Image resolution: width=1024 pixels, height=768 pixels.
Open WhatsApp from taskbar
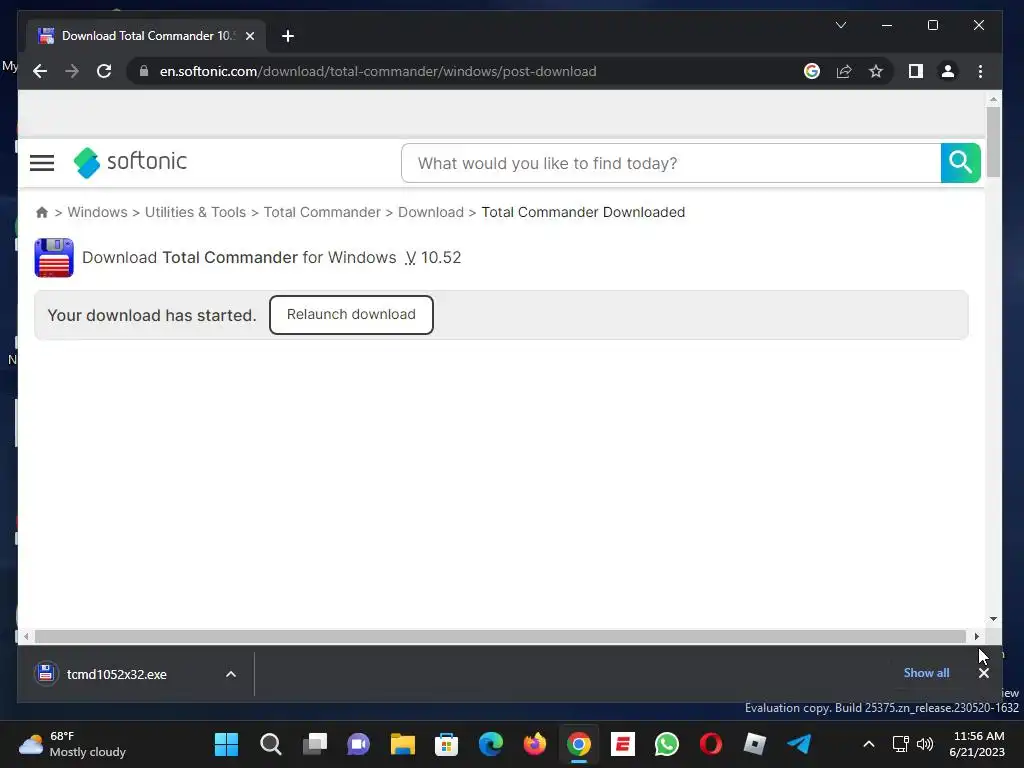[667, 744]
